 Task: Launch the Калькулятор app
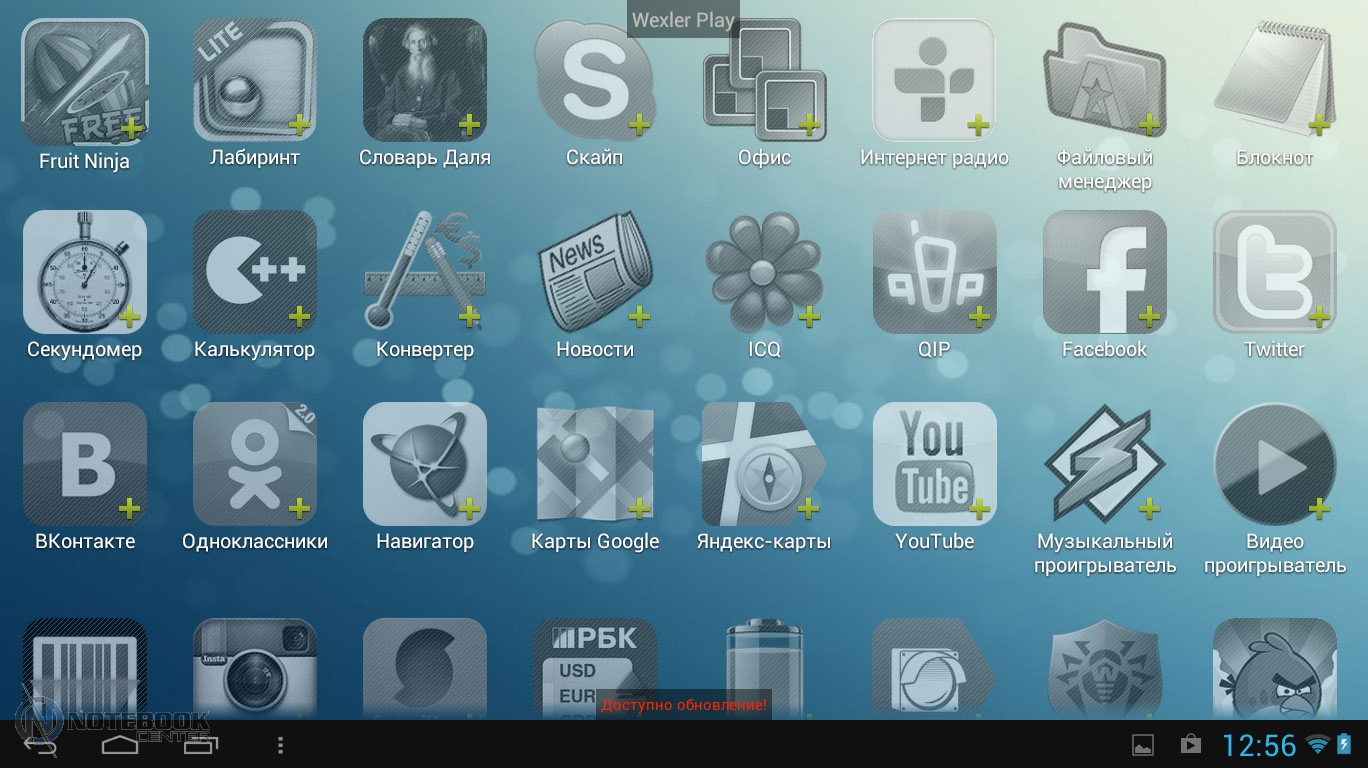click(255, 272)
